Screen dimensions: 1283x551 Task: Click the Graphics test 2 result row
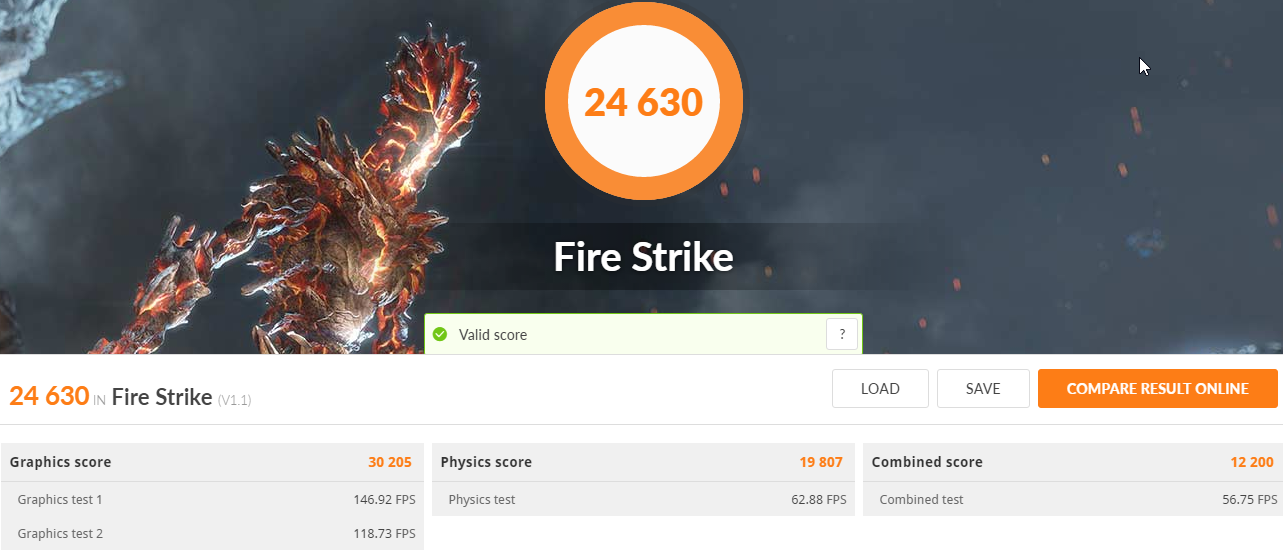click(212, 533)
